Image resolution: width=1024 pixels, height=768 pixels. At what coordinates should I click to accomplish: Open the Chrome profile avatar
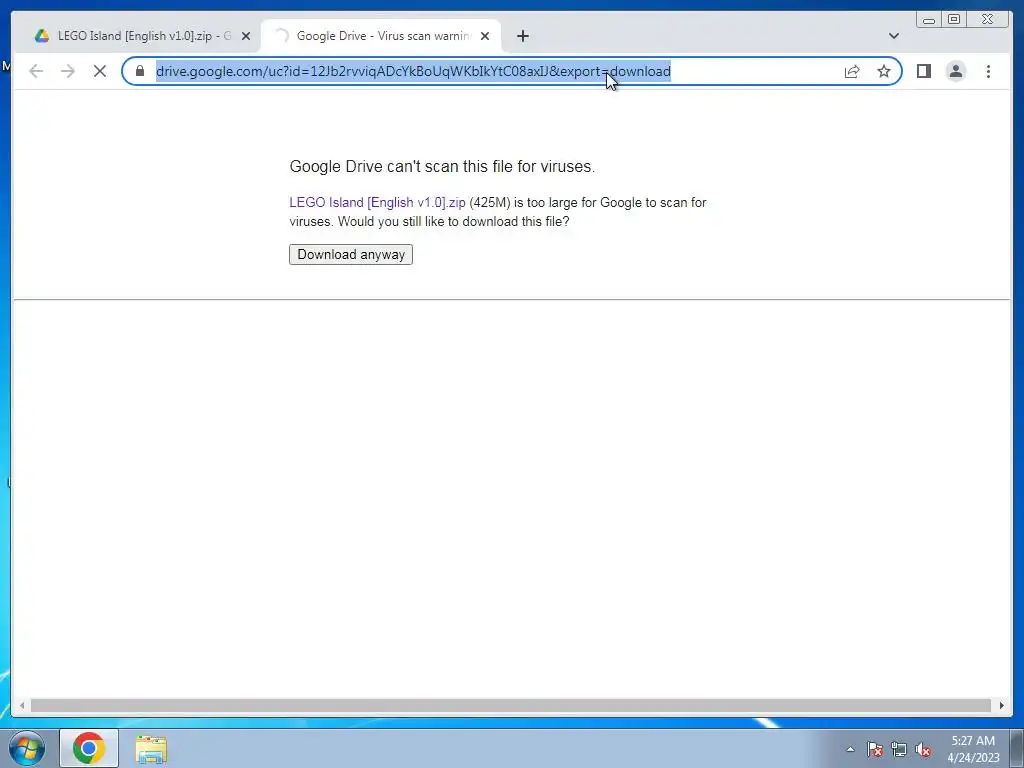tap(955, 71)
